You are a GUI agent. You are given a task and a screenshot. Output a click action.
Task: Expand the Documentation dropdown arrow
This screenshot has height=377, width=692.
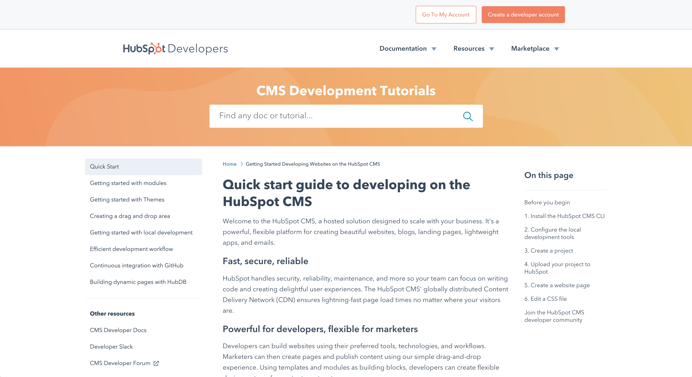[434, 49]
